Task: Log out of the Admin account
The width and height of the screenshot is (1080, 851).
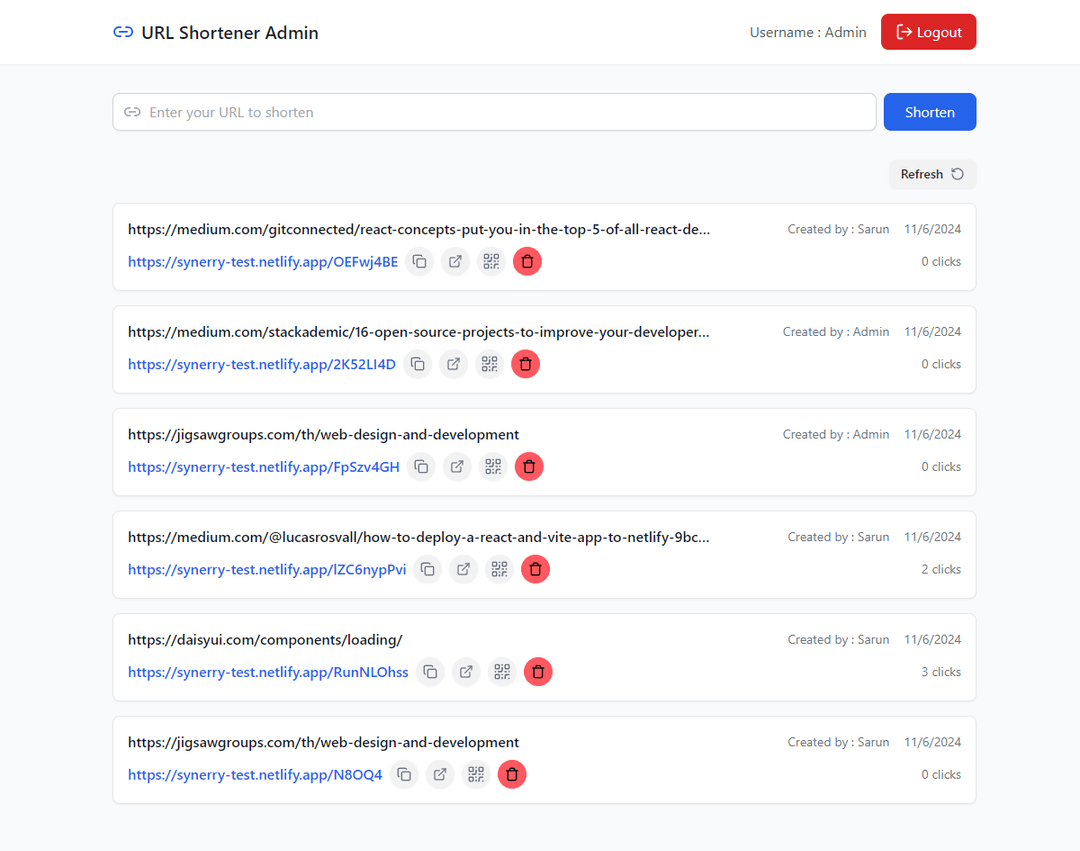Action: 928,32
